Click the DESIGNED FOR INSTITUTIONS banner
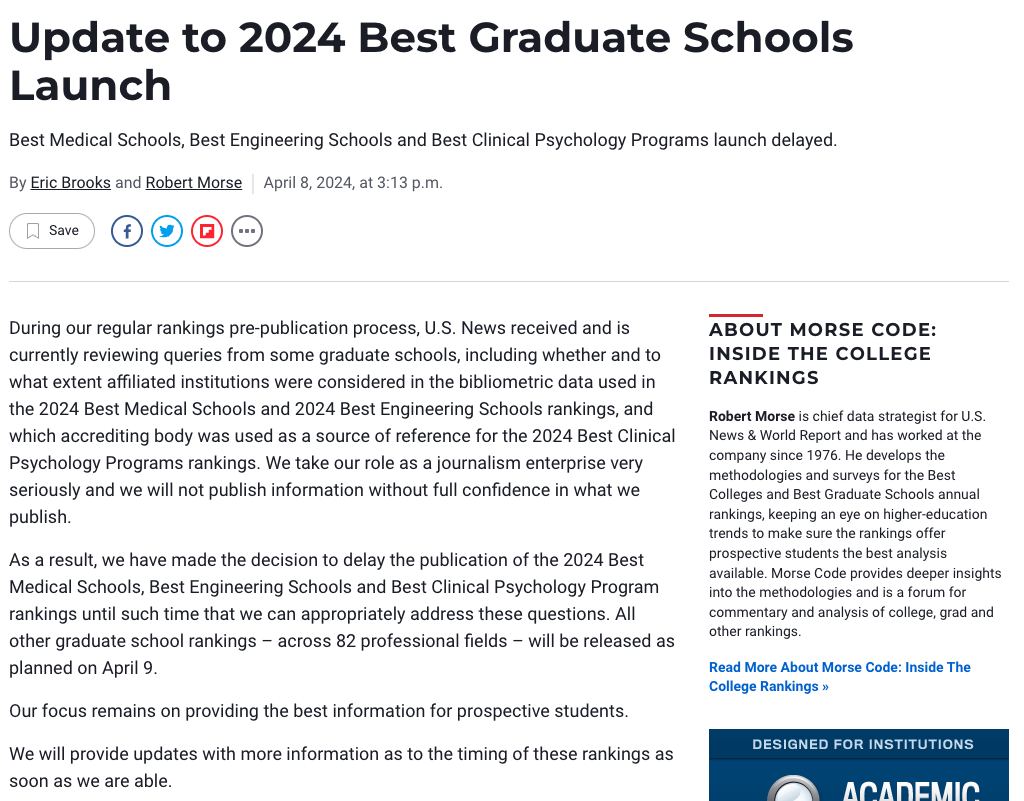 (x=858, y=744)
